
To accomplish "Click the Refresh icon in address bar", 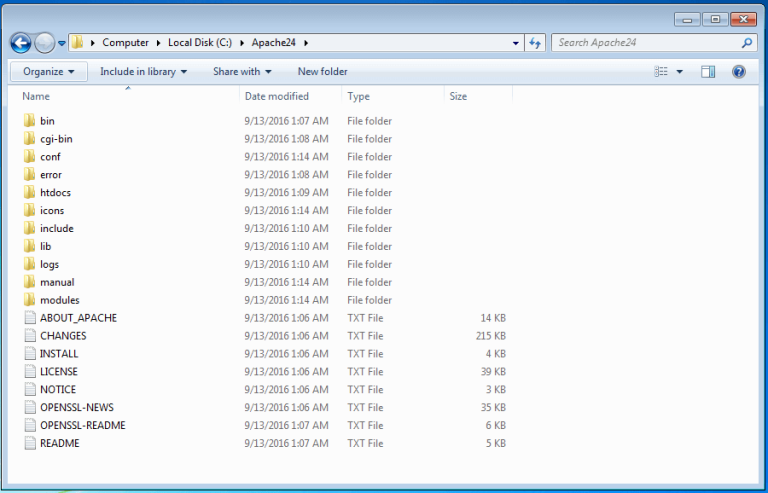I will (535, 43).
